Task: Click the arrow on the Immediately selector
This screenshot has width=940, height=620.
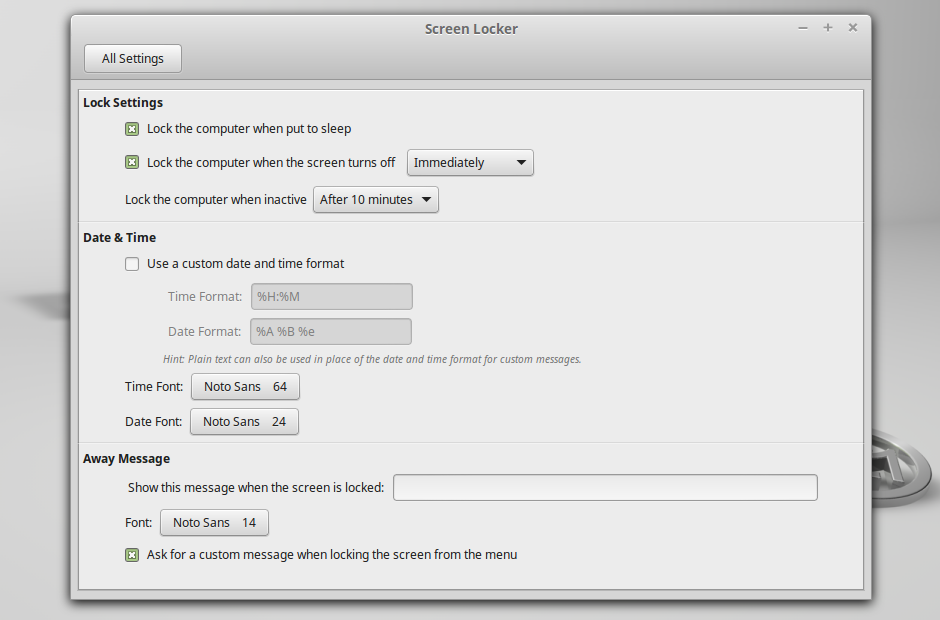Action: click(521, 162)
